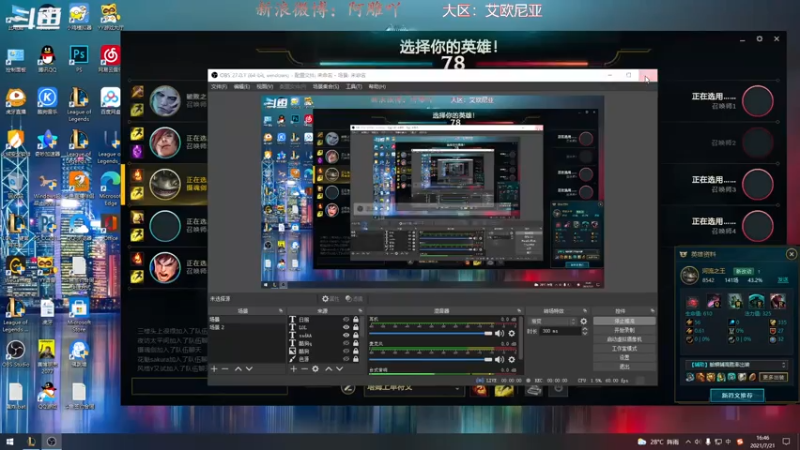
Task: Open the Edit menu in OBS
Action: [241, 87]
